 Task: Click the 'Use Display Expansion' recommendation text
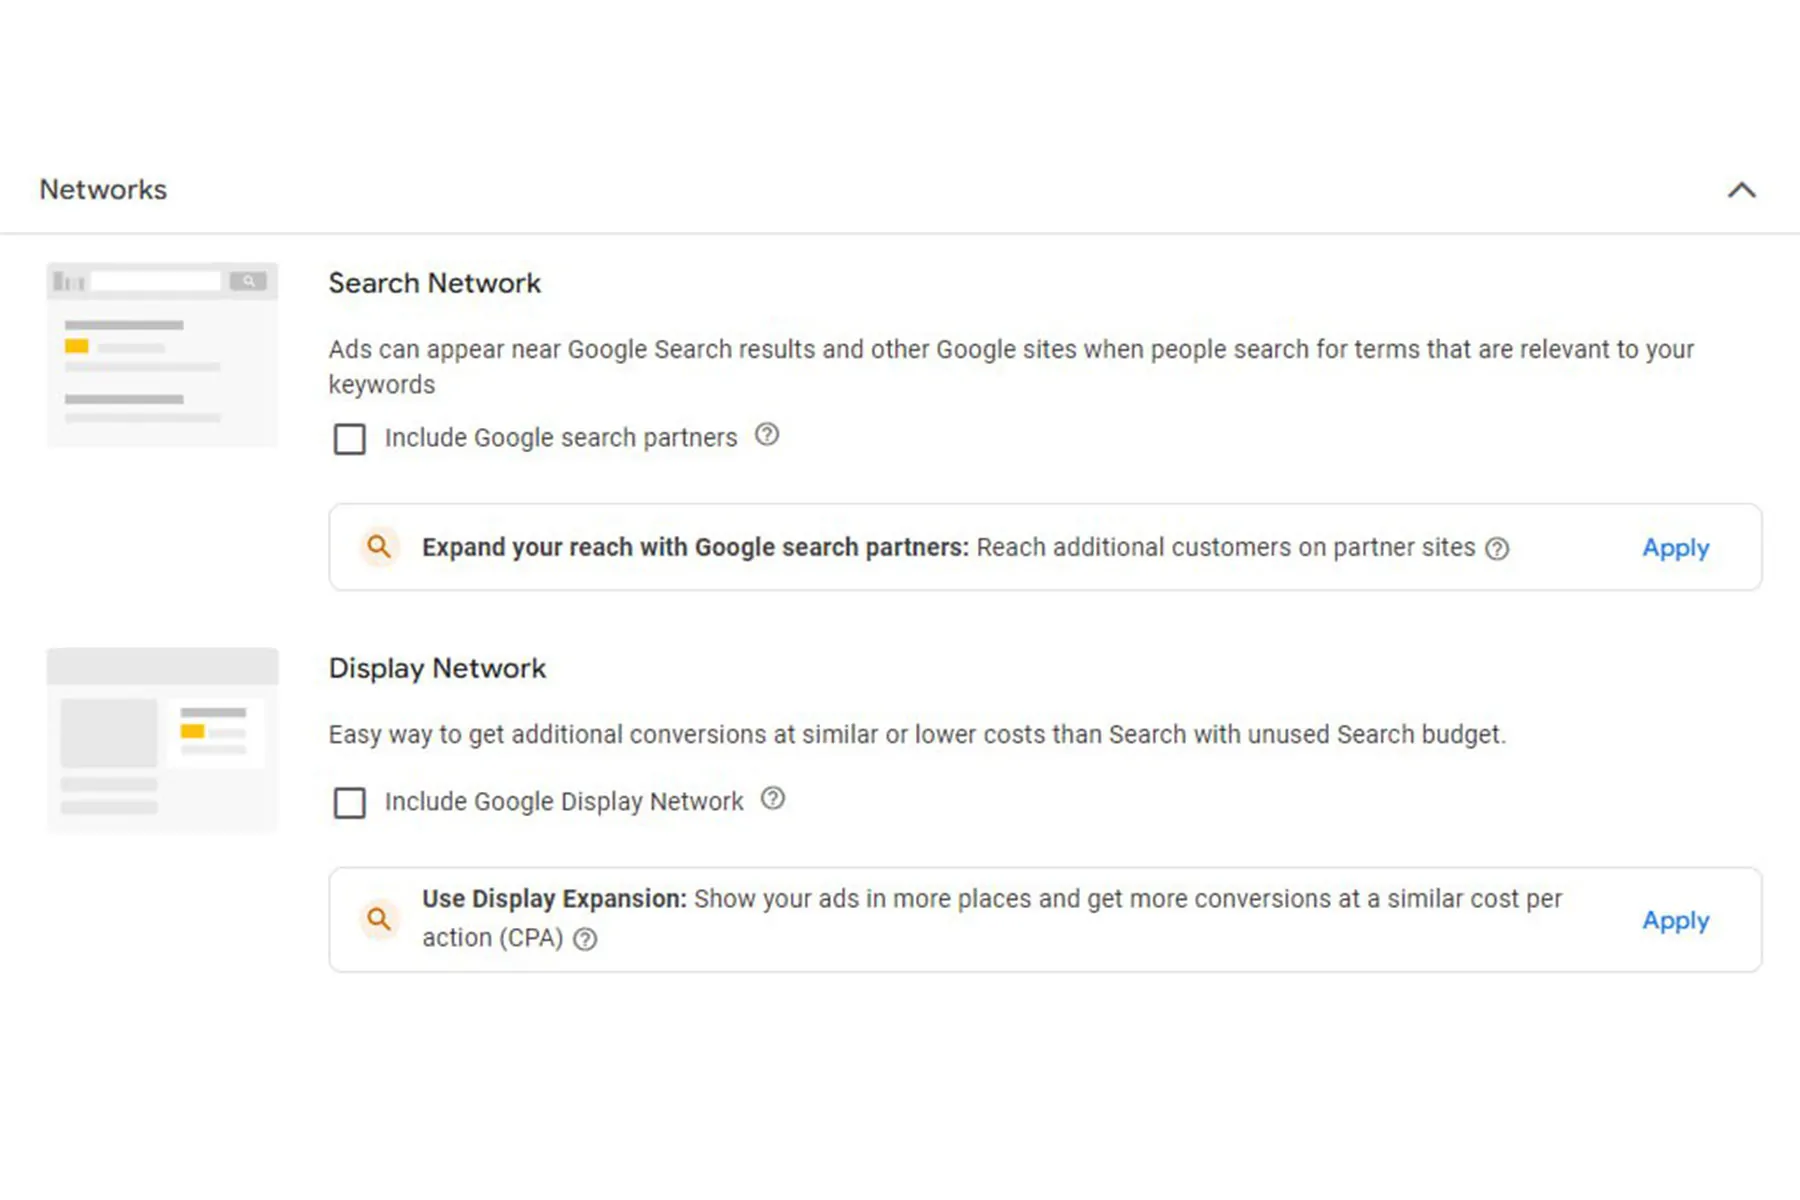(554, 899)
